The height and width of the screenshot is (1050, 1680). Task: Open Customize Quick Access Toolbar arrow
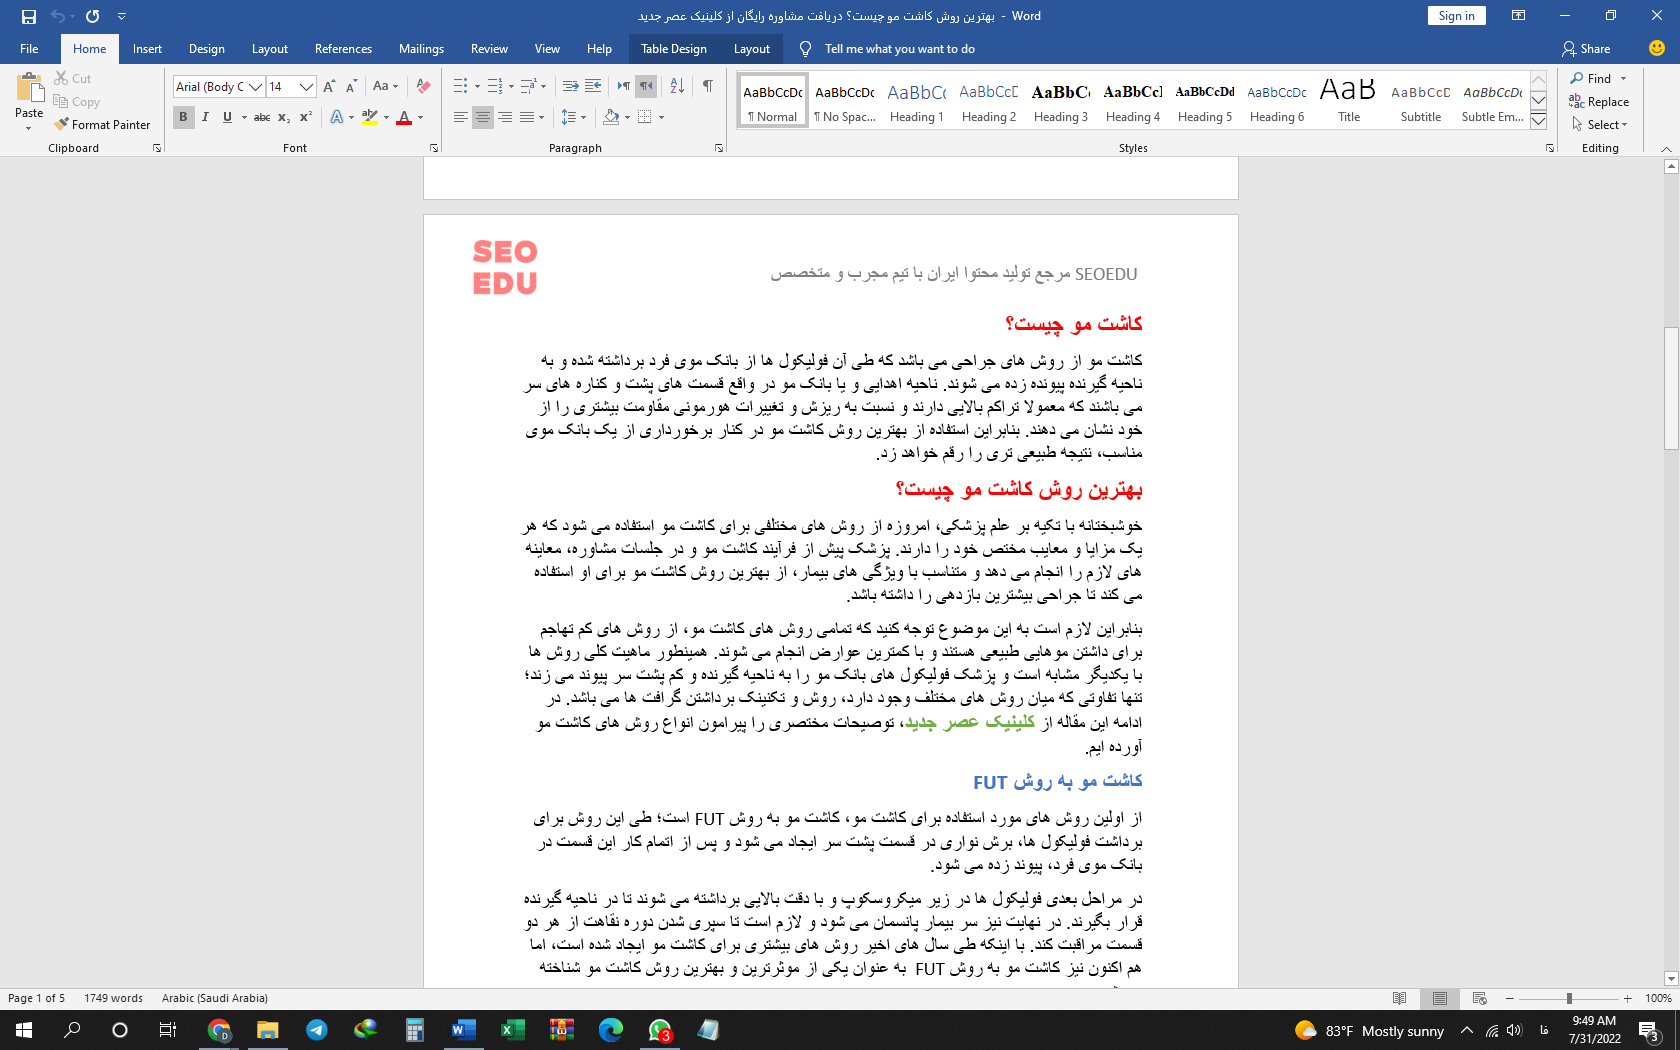[x=122, y=16]
